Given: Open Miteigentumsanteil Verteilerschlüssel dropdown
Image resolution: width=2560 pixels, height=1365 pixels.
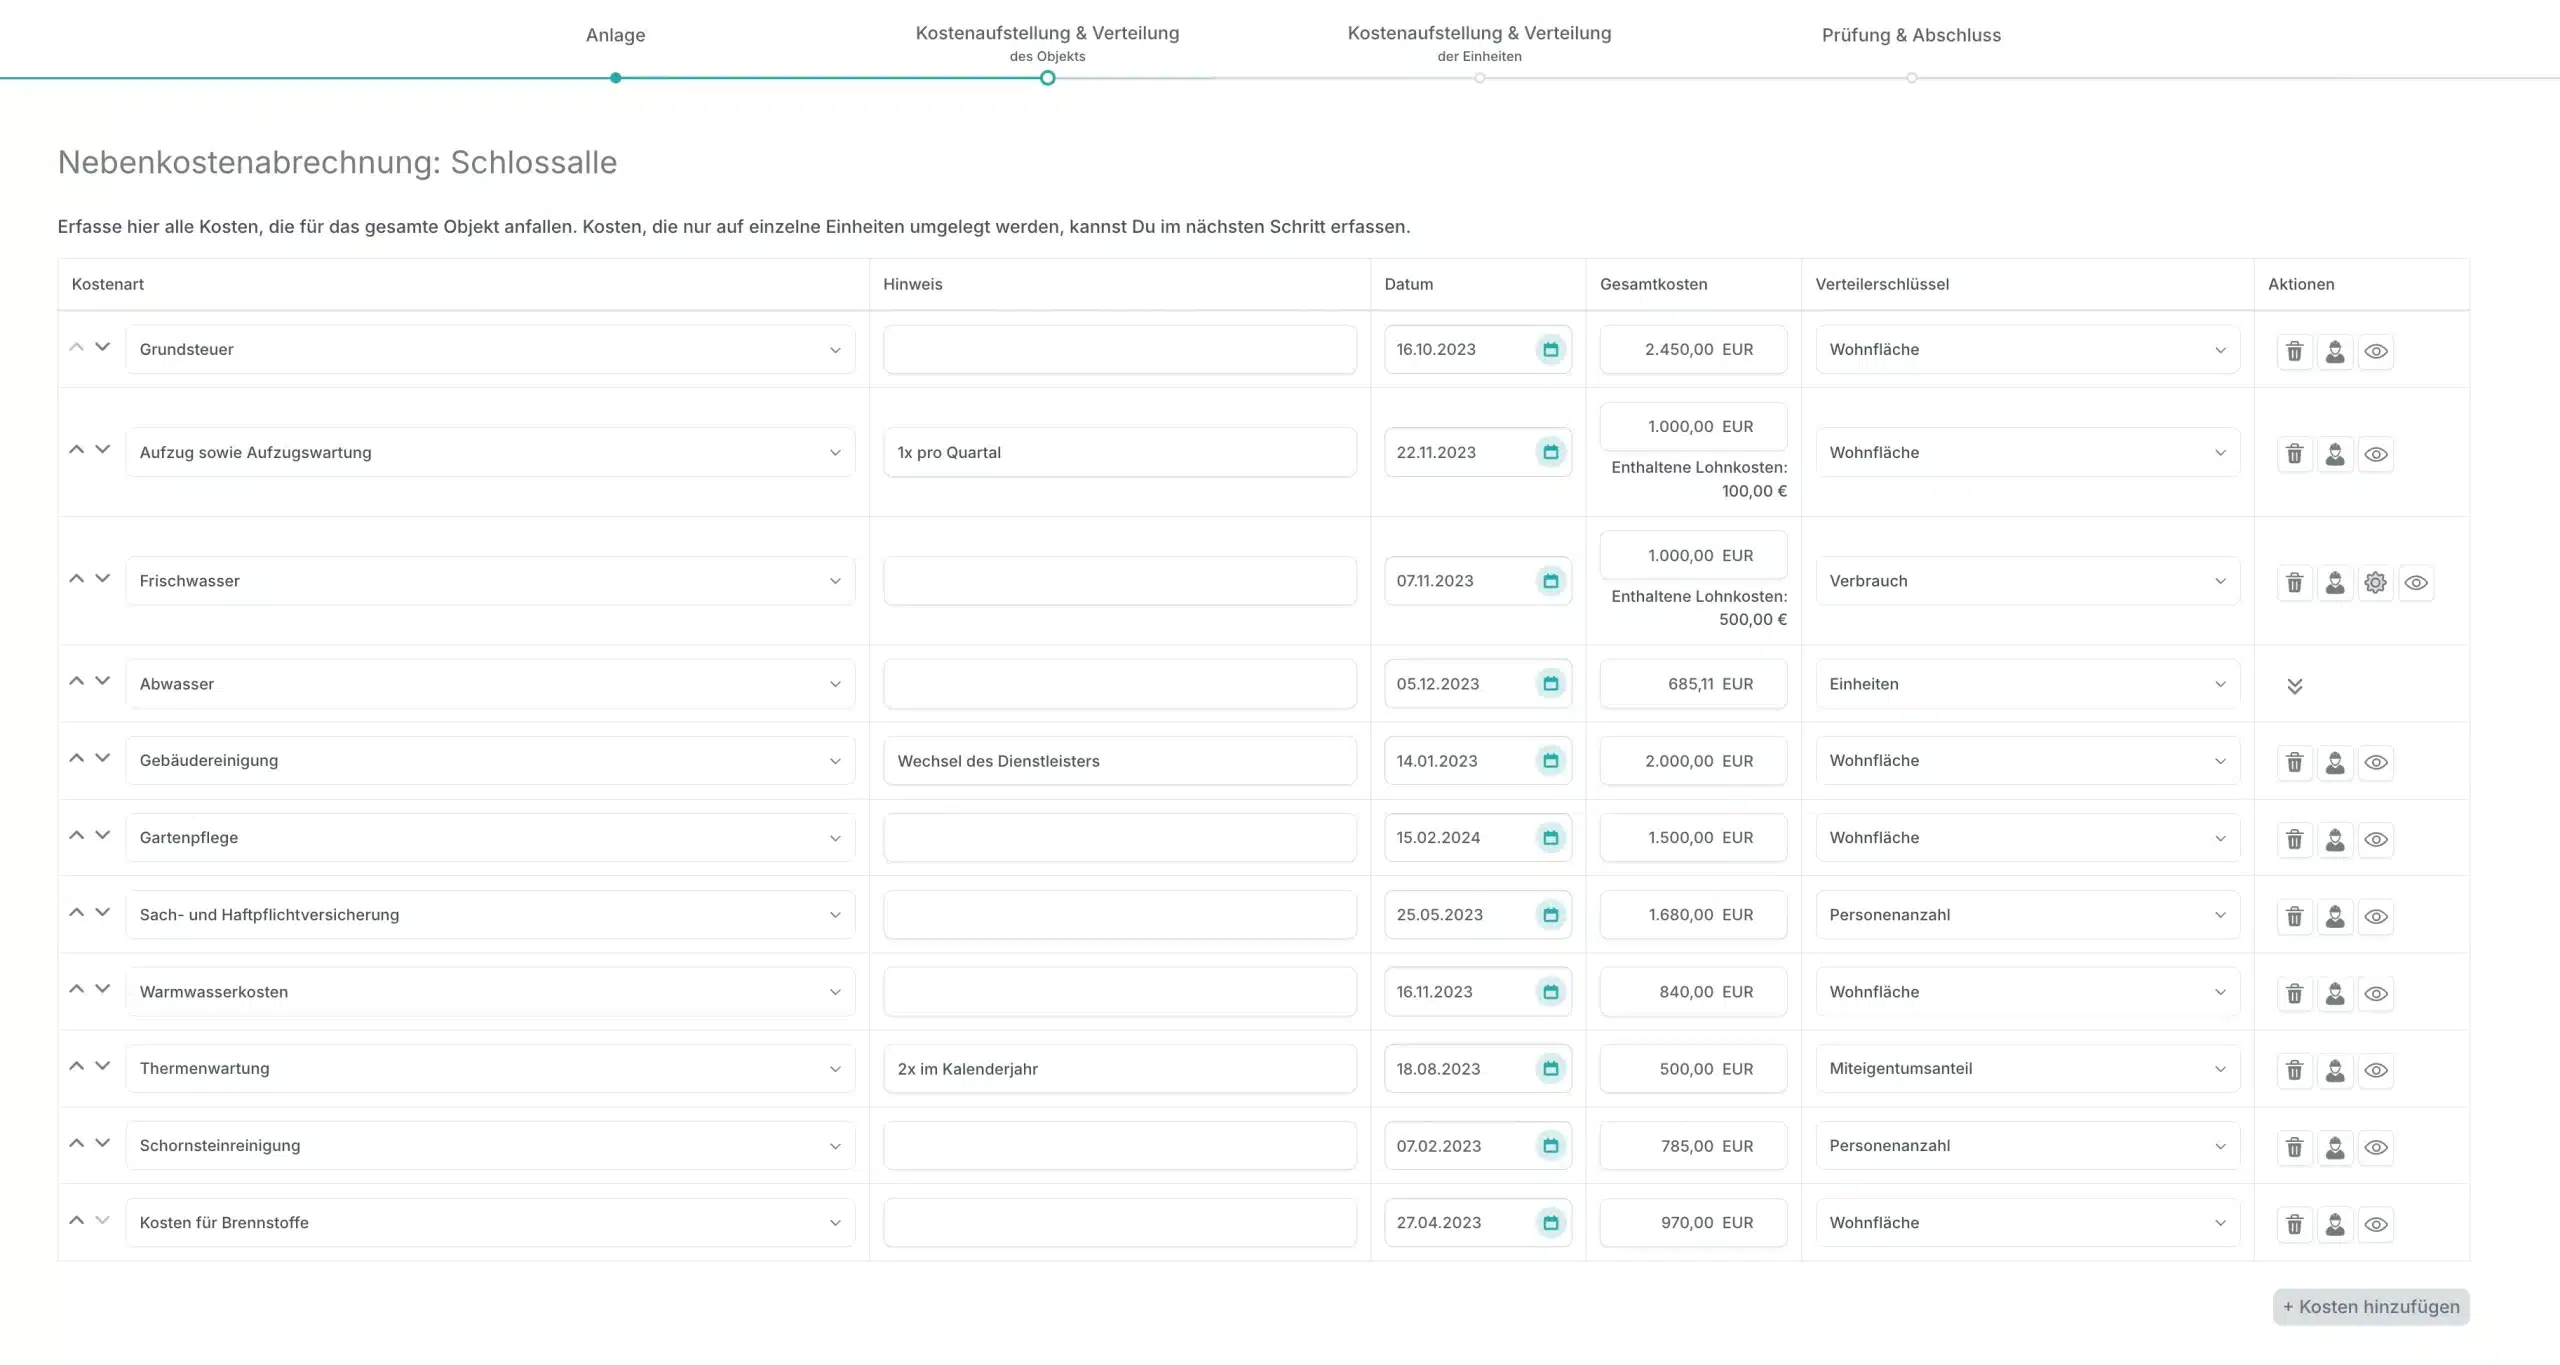Looking at the screenshot, I should click(x=2028, y=1069).
